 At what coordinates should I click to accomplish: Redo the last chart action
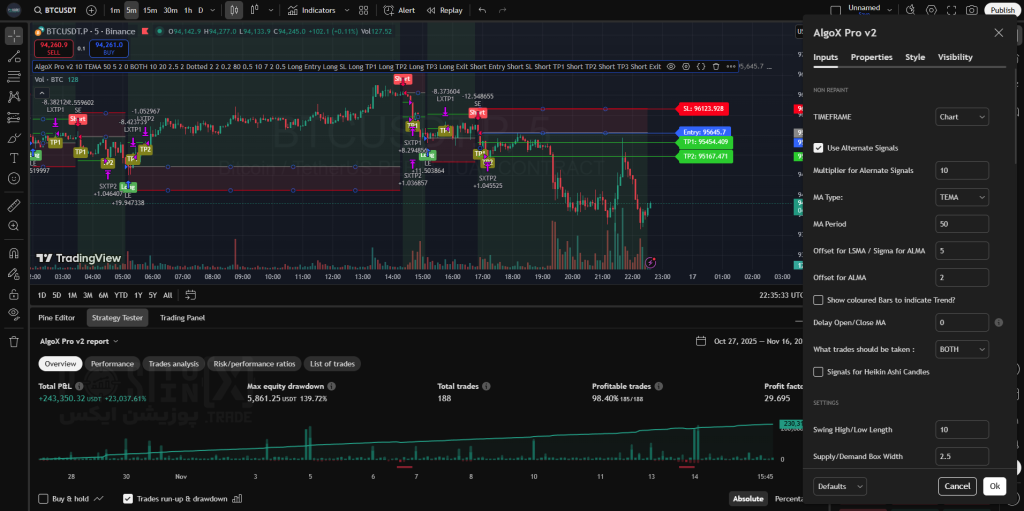502,10
